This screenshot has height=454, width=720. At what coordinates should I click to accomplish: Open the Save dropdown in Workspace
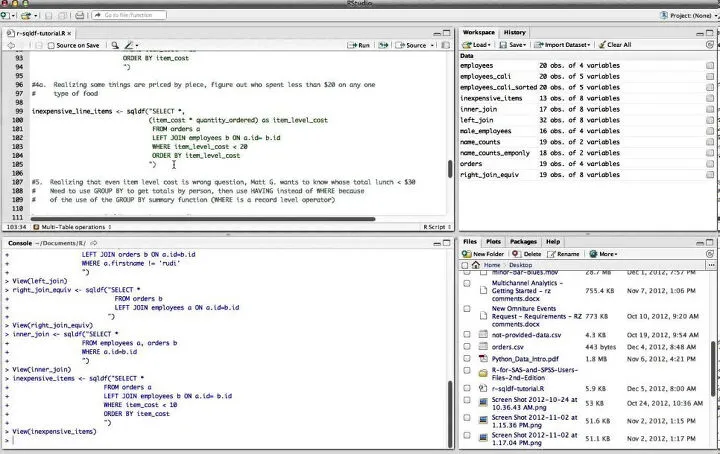pyautogui.click(x=513, y=45)
